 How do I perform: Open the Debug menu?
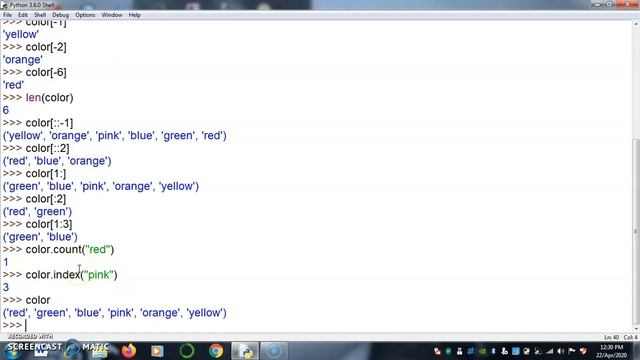[x=60, y=15]
